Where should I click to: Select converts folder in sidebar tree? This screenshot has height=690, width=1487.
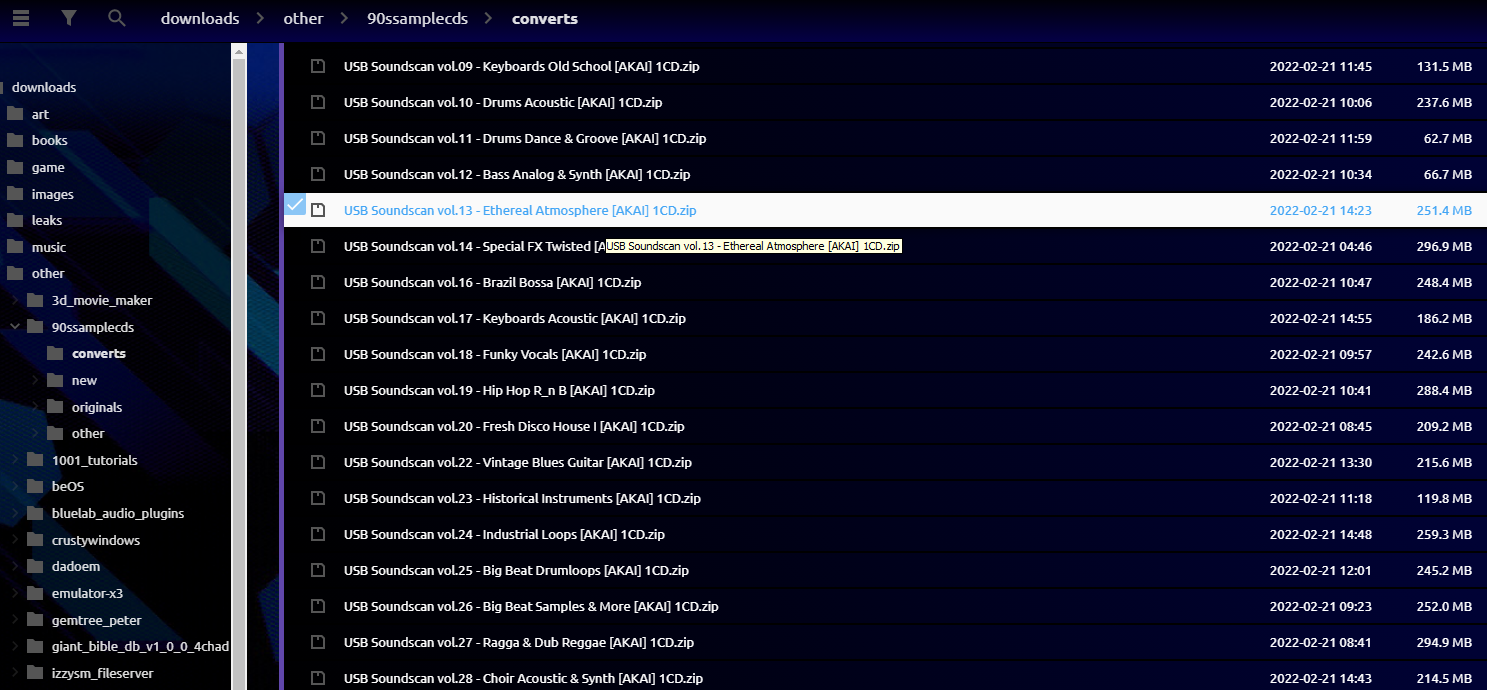(x=99, y=353)
